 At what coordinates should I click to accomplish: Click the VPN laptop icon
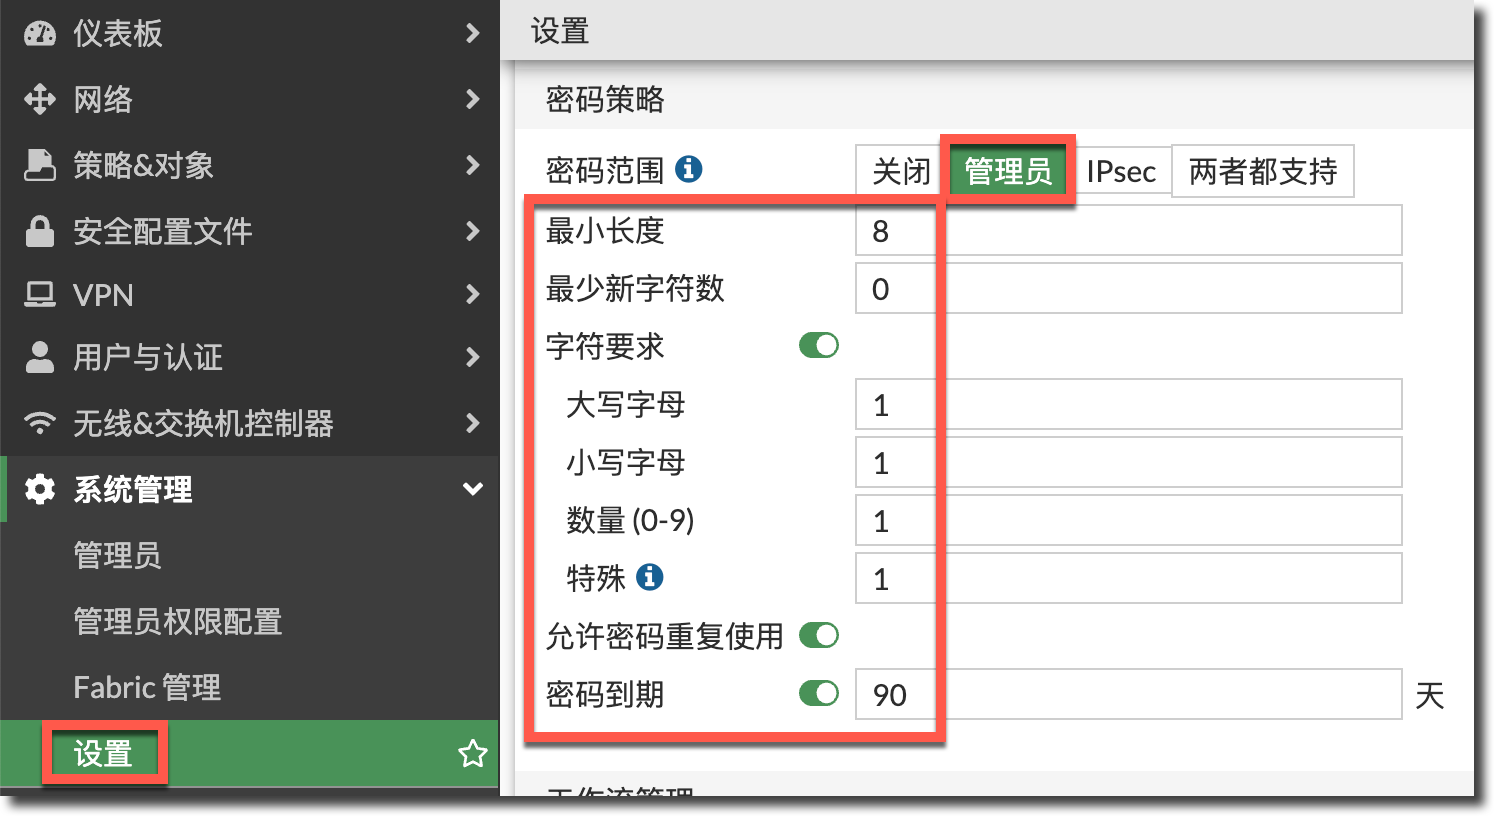(x=40, y=295)
